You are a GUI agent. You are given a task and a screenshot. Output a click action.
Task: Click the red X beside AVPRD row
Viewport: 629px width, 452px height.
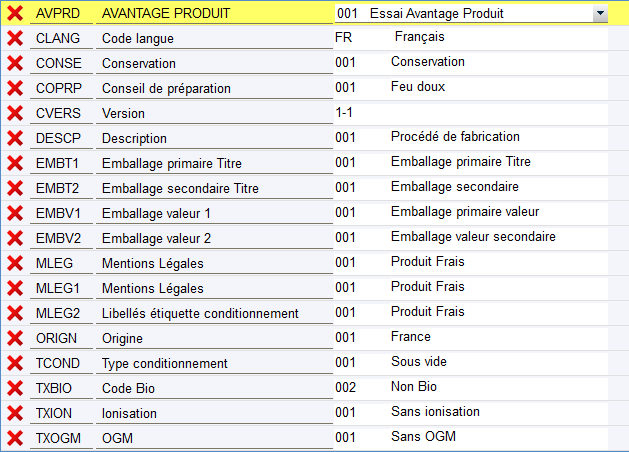click(15, 14)
